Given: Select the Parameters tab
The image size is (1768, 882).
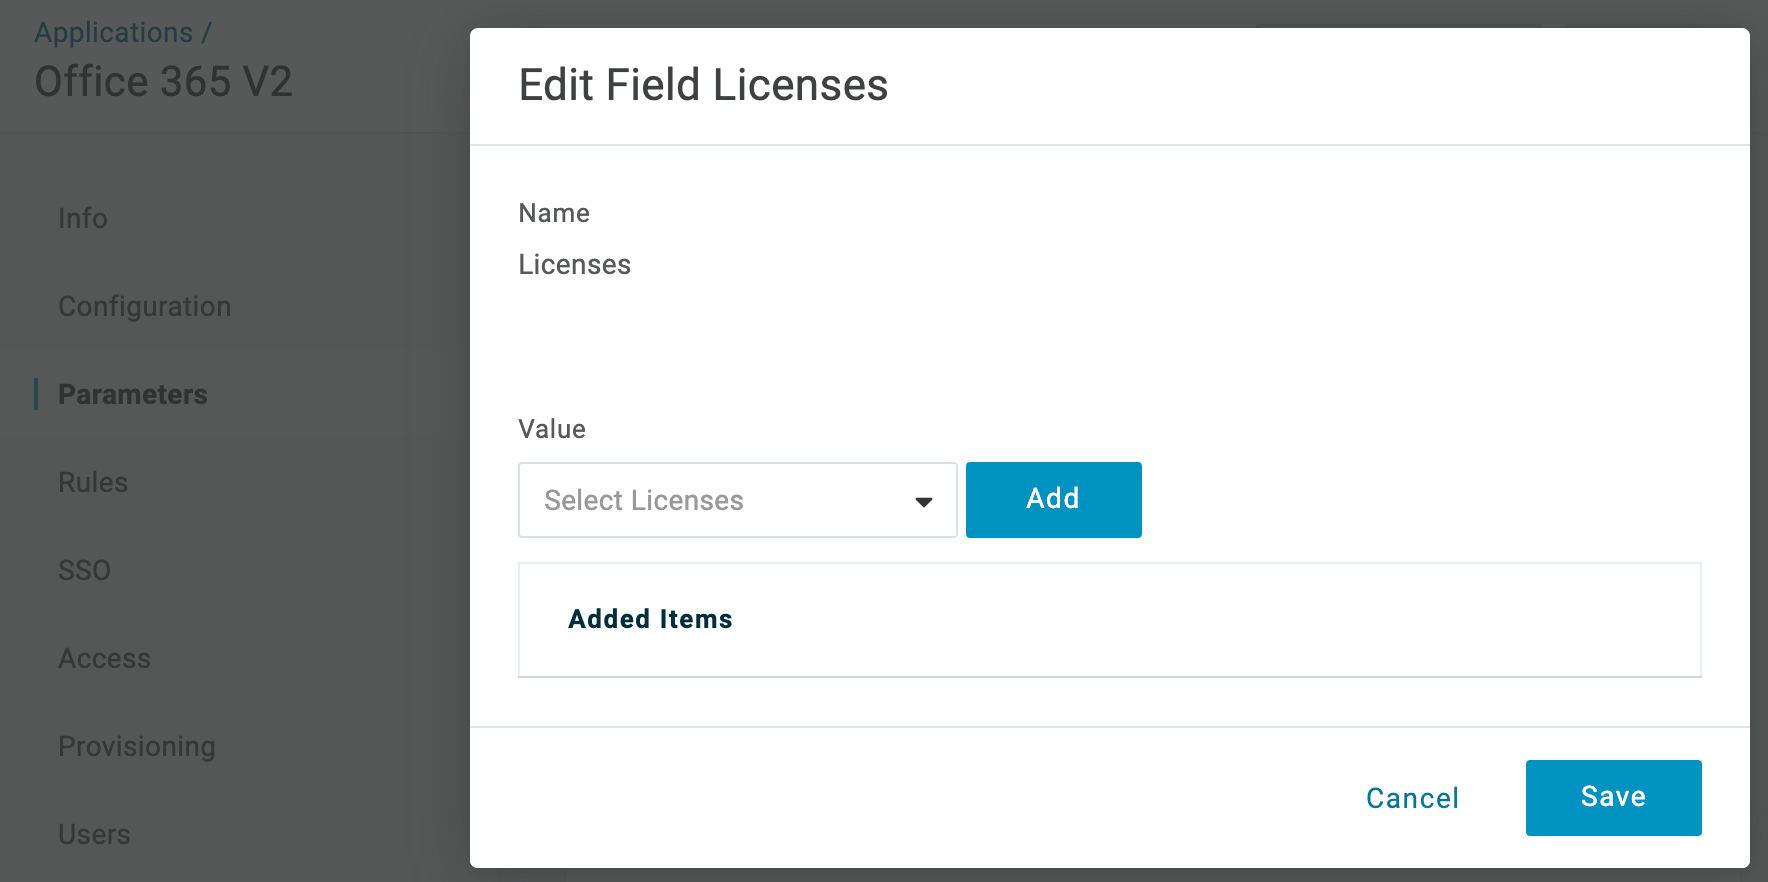Looking at the screenshot, I should pos(133,394).
